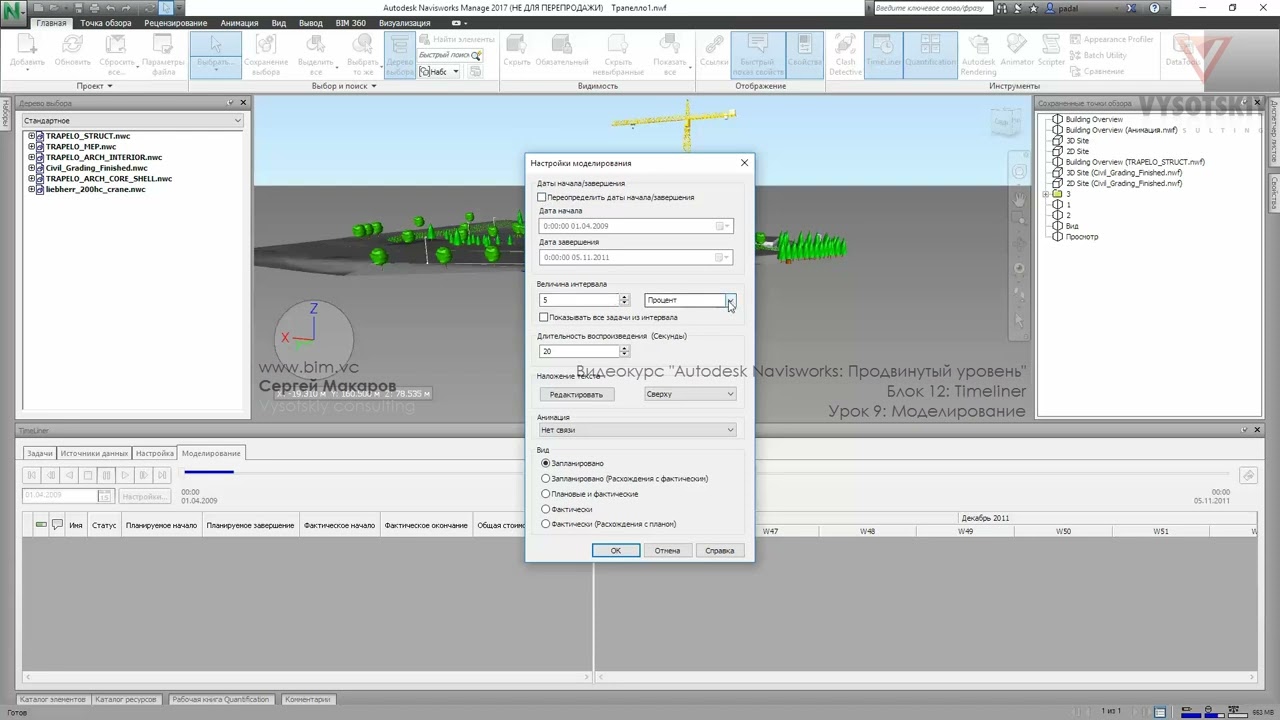Click Скрыть невыбранные in the ribbon

point(617,53)
